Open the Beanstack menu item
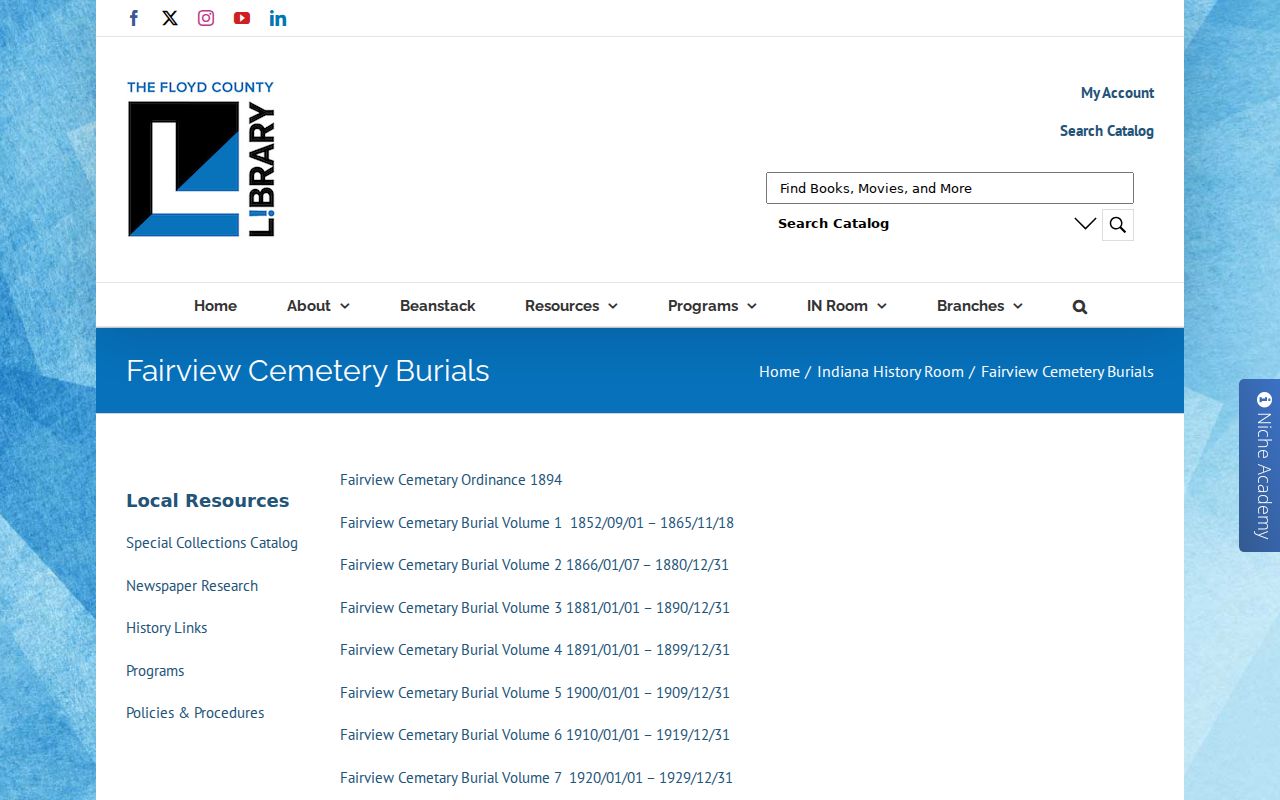Image resolution: width=1280 pixels, height=800 pixels. 437,306
